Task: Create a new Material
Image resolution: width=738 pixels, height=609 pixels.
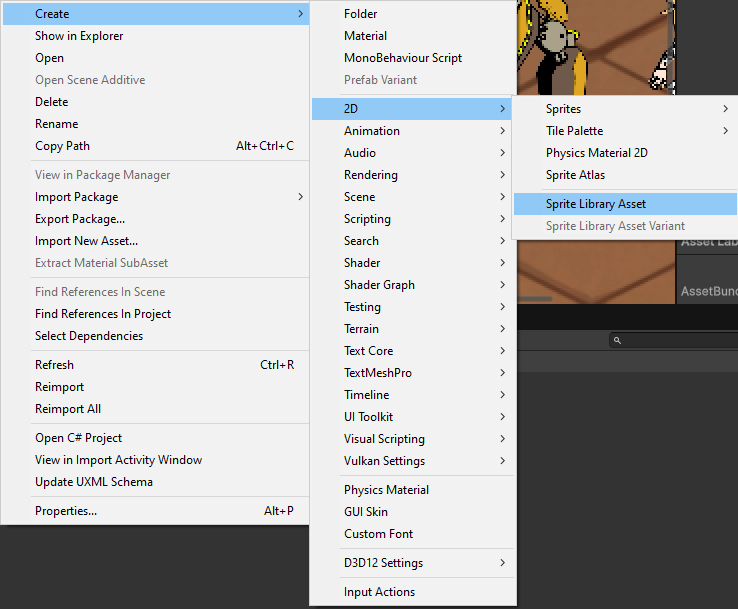Action: [x=365, y=36]
